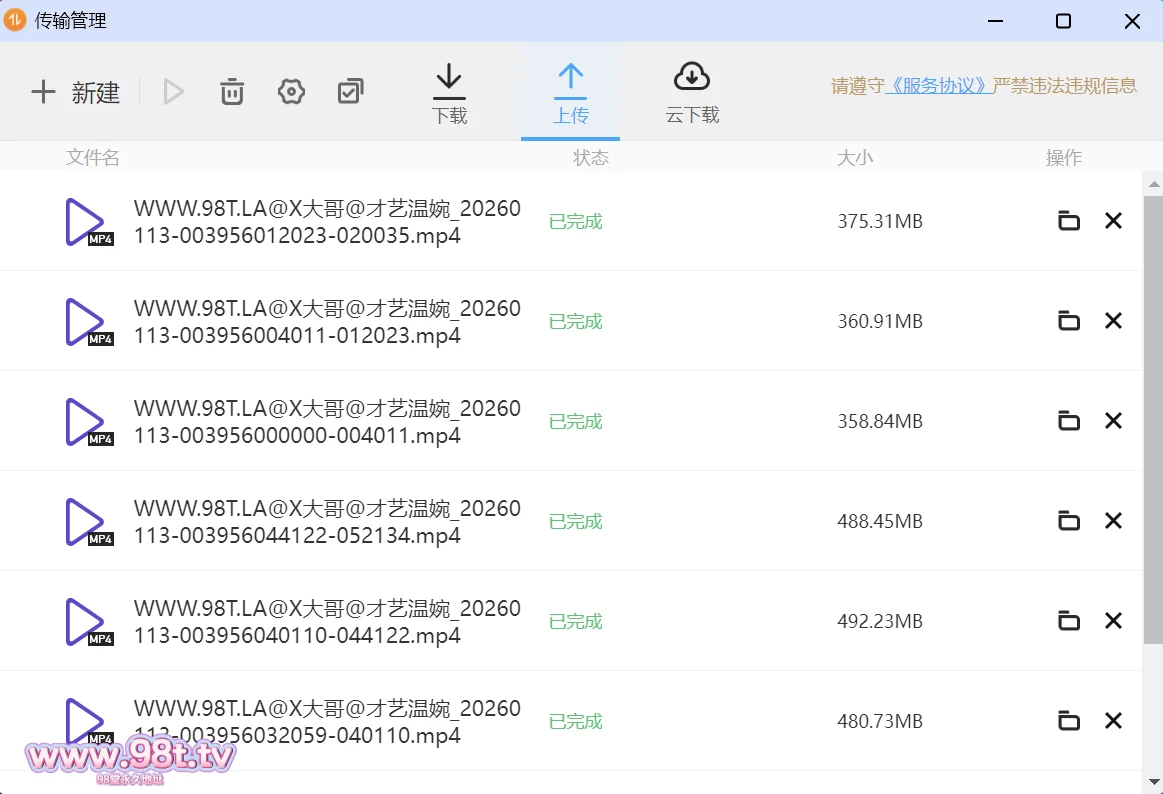This screenshot has width=1163, height=794.
Task: Select the file ending in 012023.mp4
Action: click(x=327, y=321)
